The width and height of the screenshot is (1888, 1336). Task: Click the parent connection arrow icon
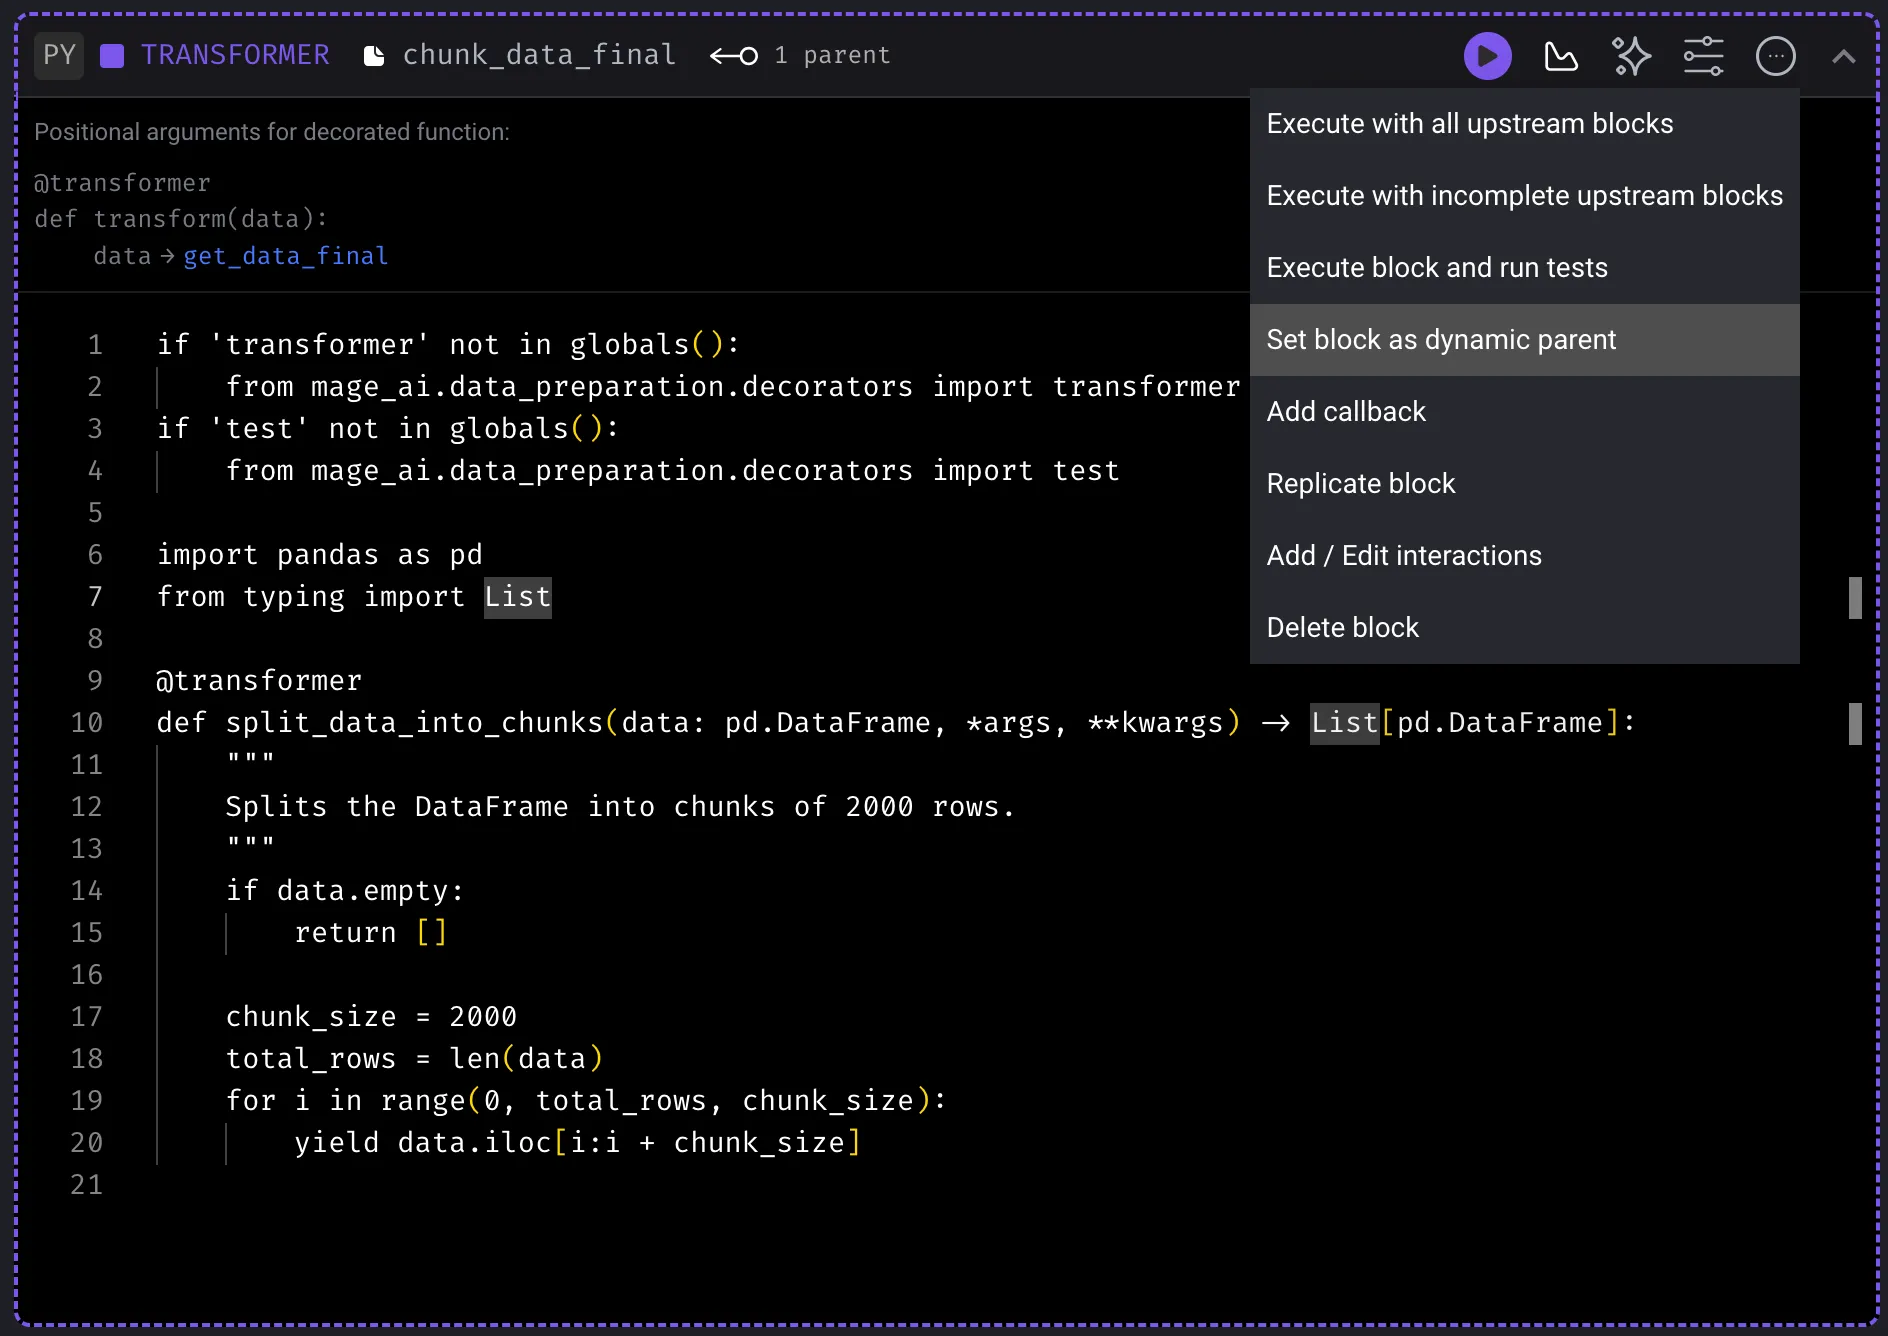pyautogui.click(x=734, y=56)
